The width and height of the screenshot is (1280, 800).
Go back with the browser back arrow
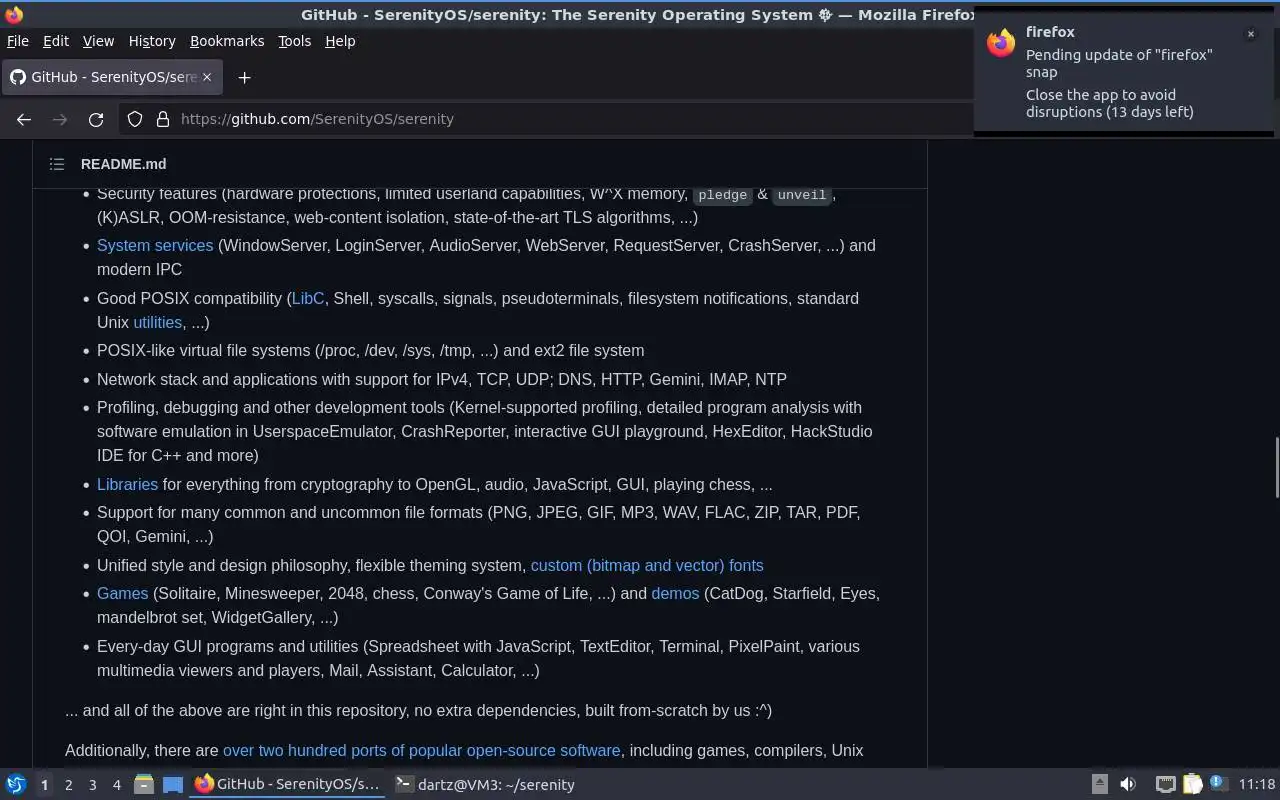(x=24, y=119)
